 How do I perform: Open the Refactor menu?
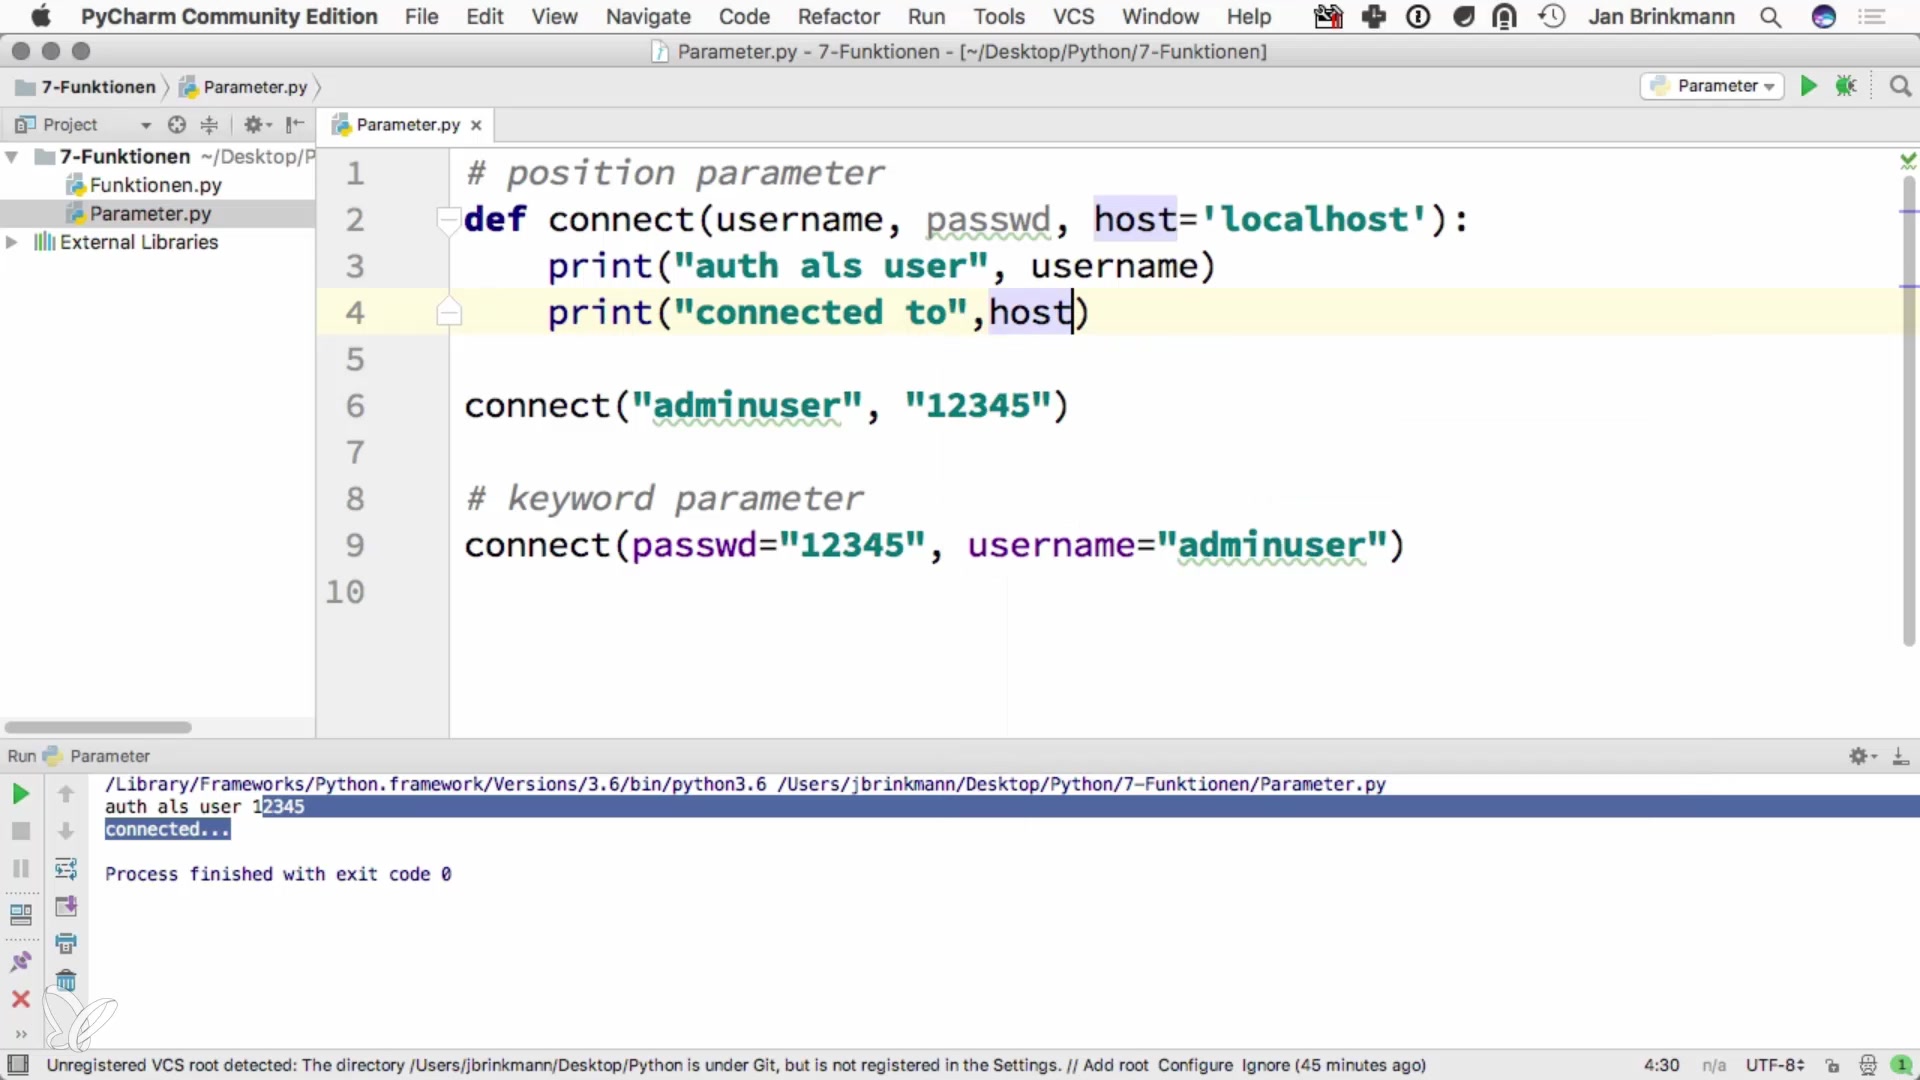pyautogui.click(x=838, y=16)
